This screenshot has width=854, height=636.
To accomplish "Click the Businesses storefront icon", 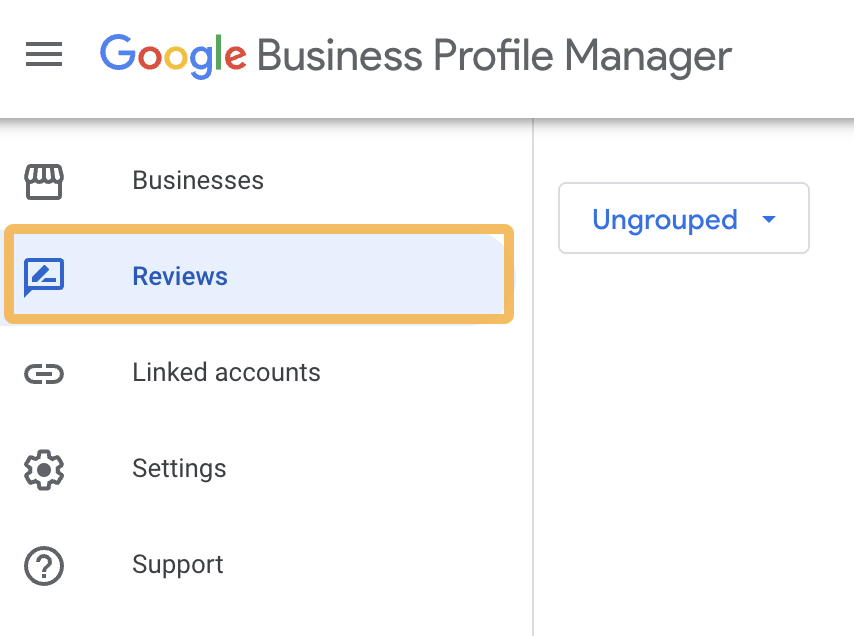I will (x=44, y=181).
